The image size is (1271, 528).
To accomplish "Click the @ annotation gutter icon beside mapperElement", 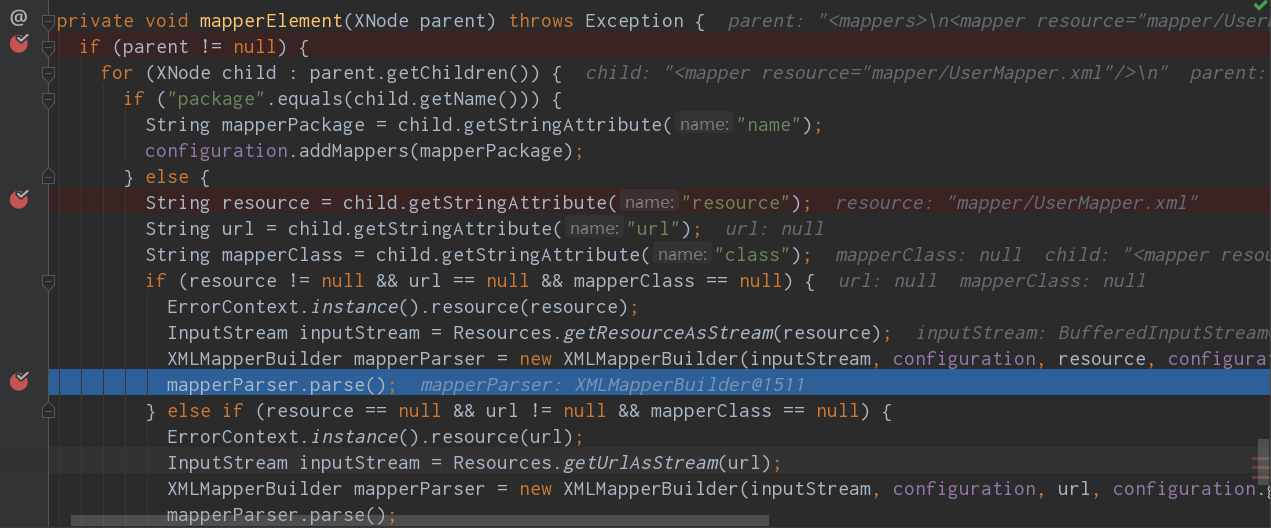I will click(18, 18).
